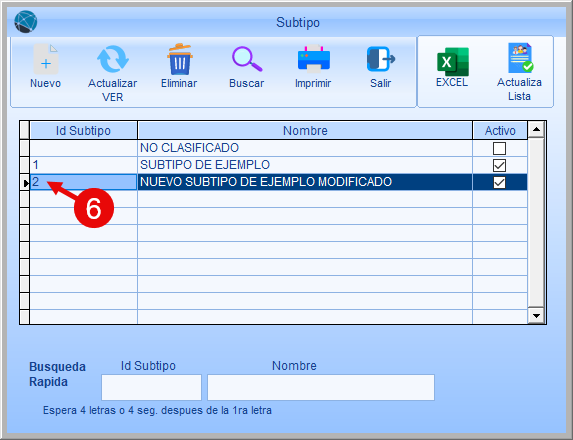Sort by the Nombre column header
Screen dimensions: 573x440
pyautogui.click(x=305, y=130)
